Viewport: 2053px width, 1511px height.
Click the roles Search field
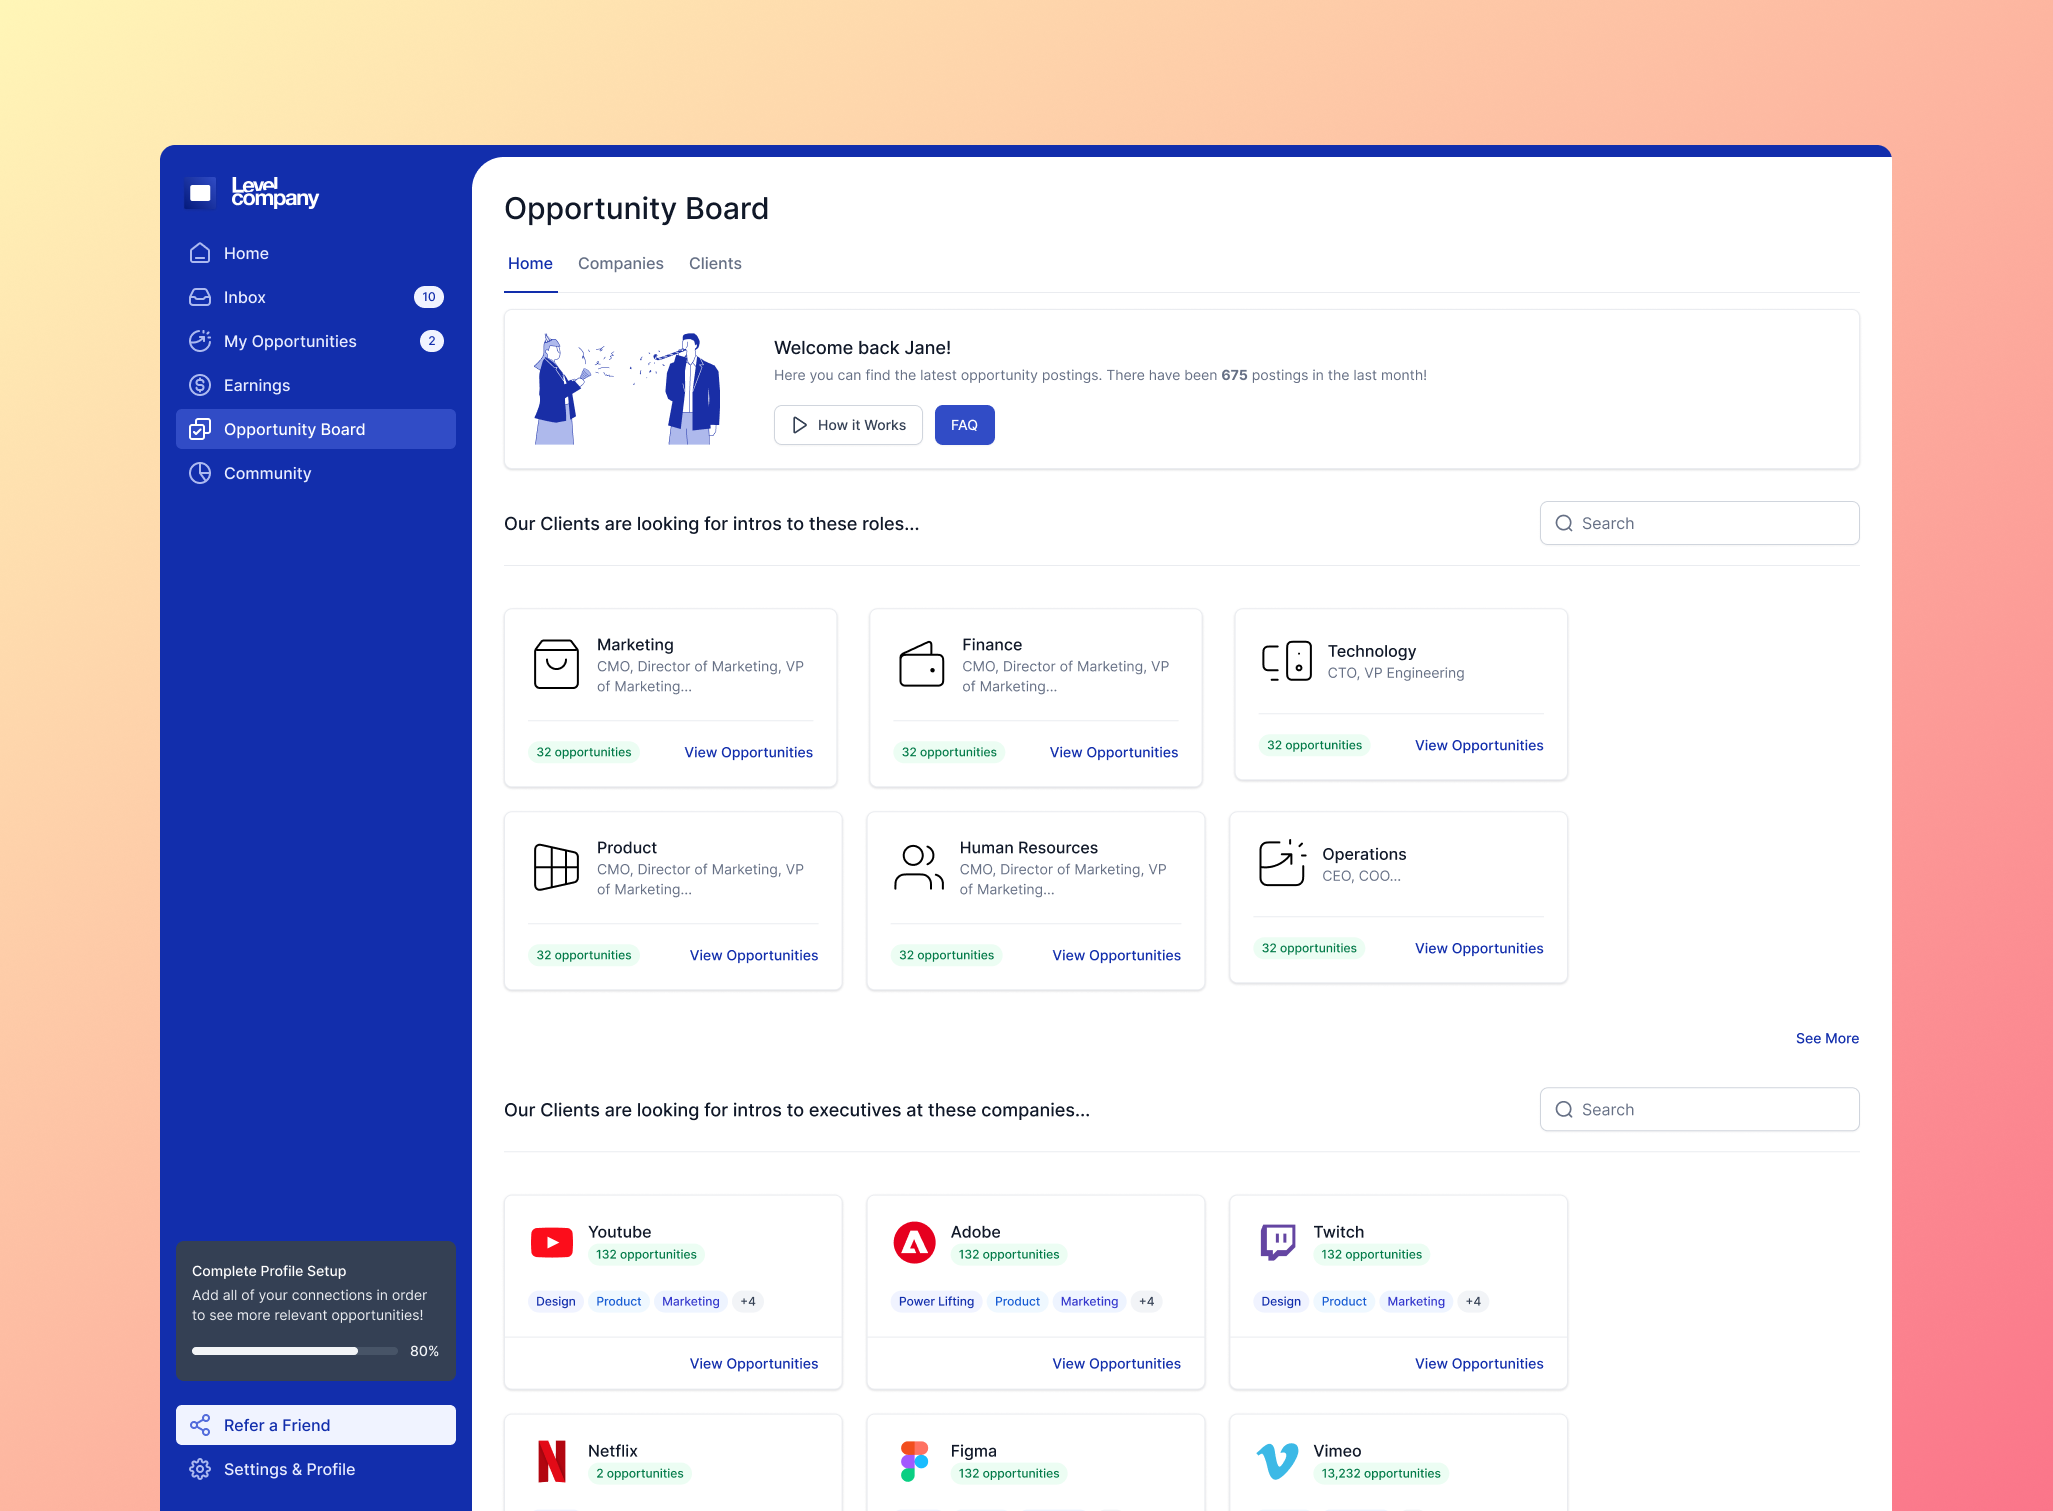coord(1699,523)
